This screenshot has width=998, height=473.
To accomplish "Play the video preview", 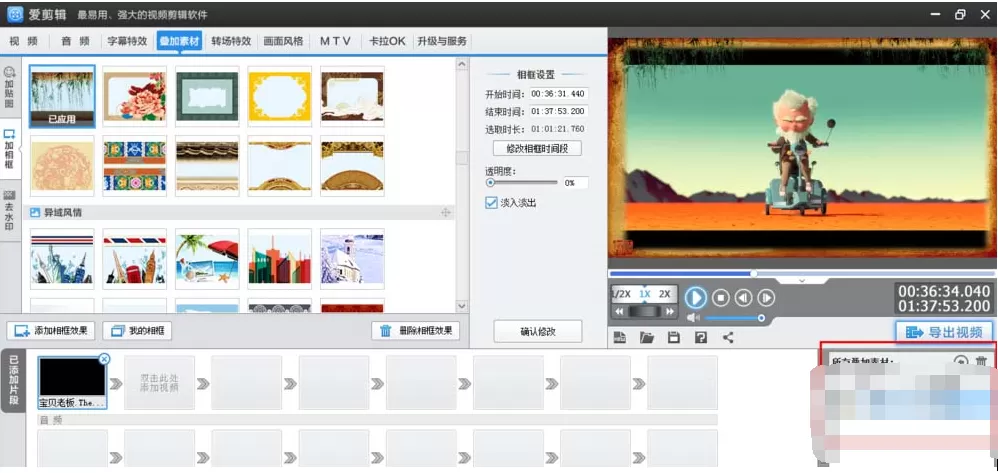I will click(x=696, y=297).
